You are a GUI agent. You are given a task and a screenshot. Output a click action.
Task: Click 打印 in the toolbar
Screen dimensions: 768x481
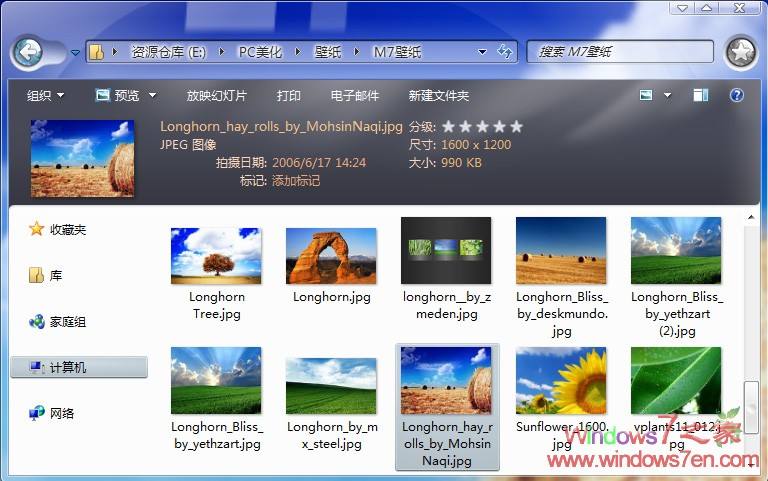(x=288, y=96)
